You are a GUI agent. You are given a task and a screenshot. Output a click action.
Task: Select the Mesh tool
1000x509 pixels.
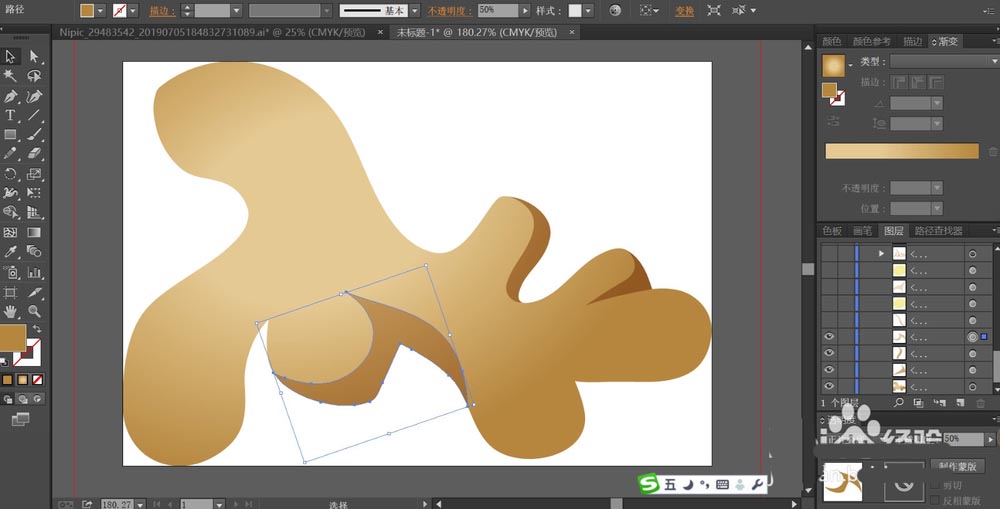[x=10, y=233]
